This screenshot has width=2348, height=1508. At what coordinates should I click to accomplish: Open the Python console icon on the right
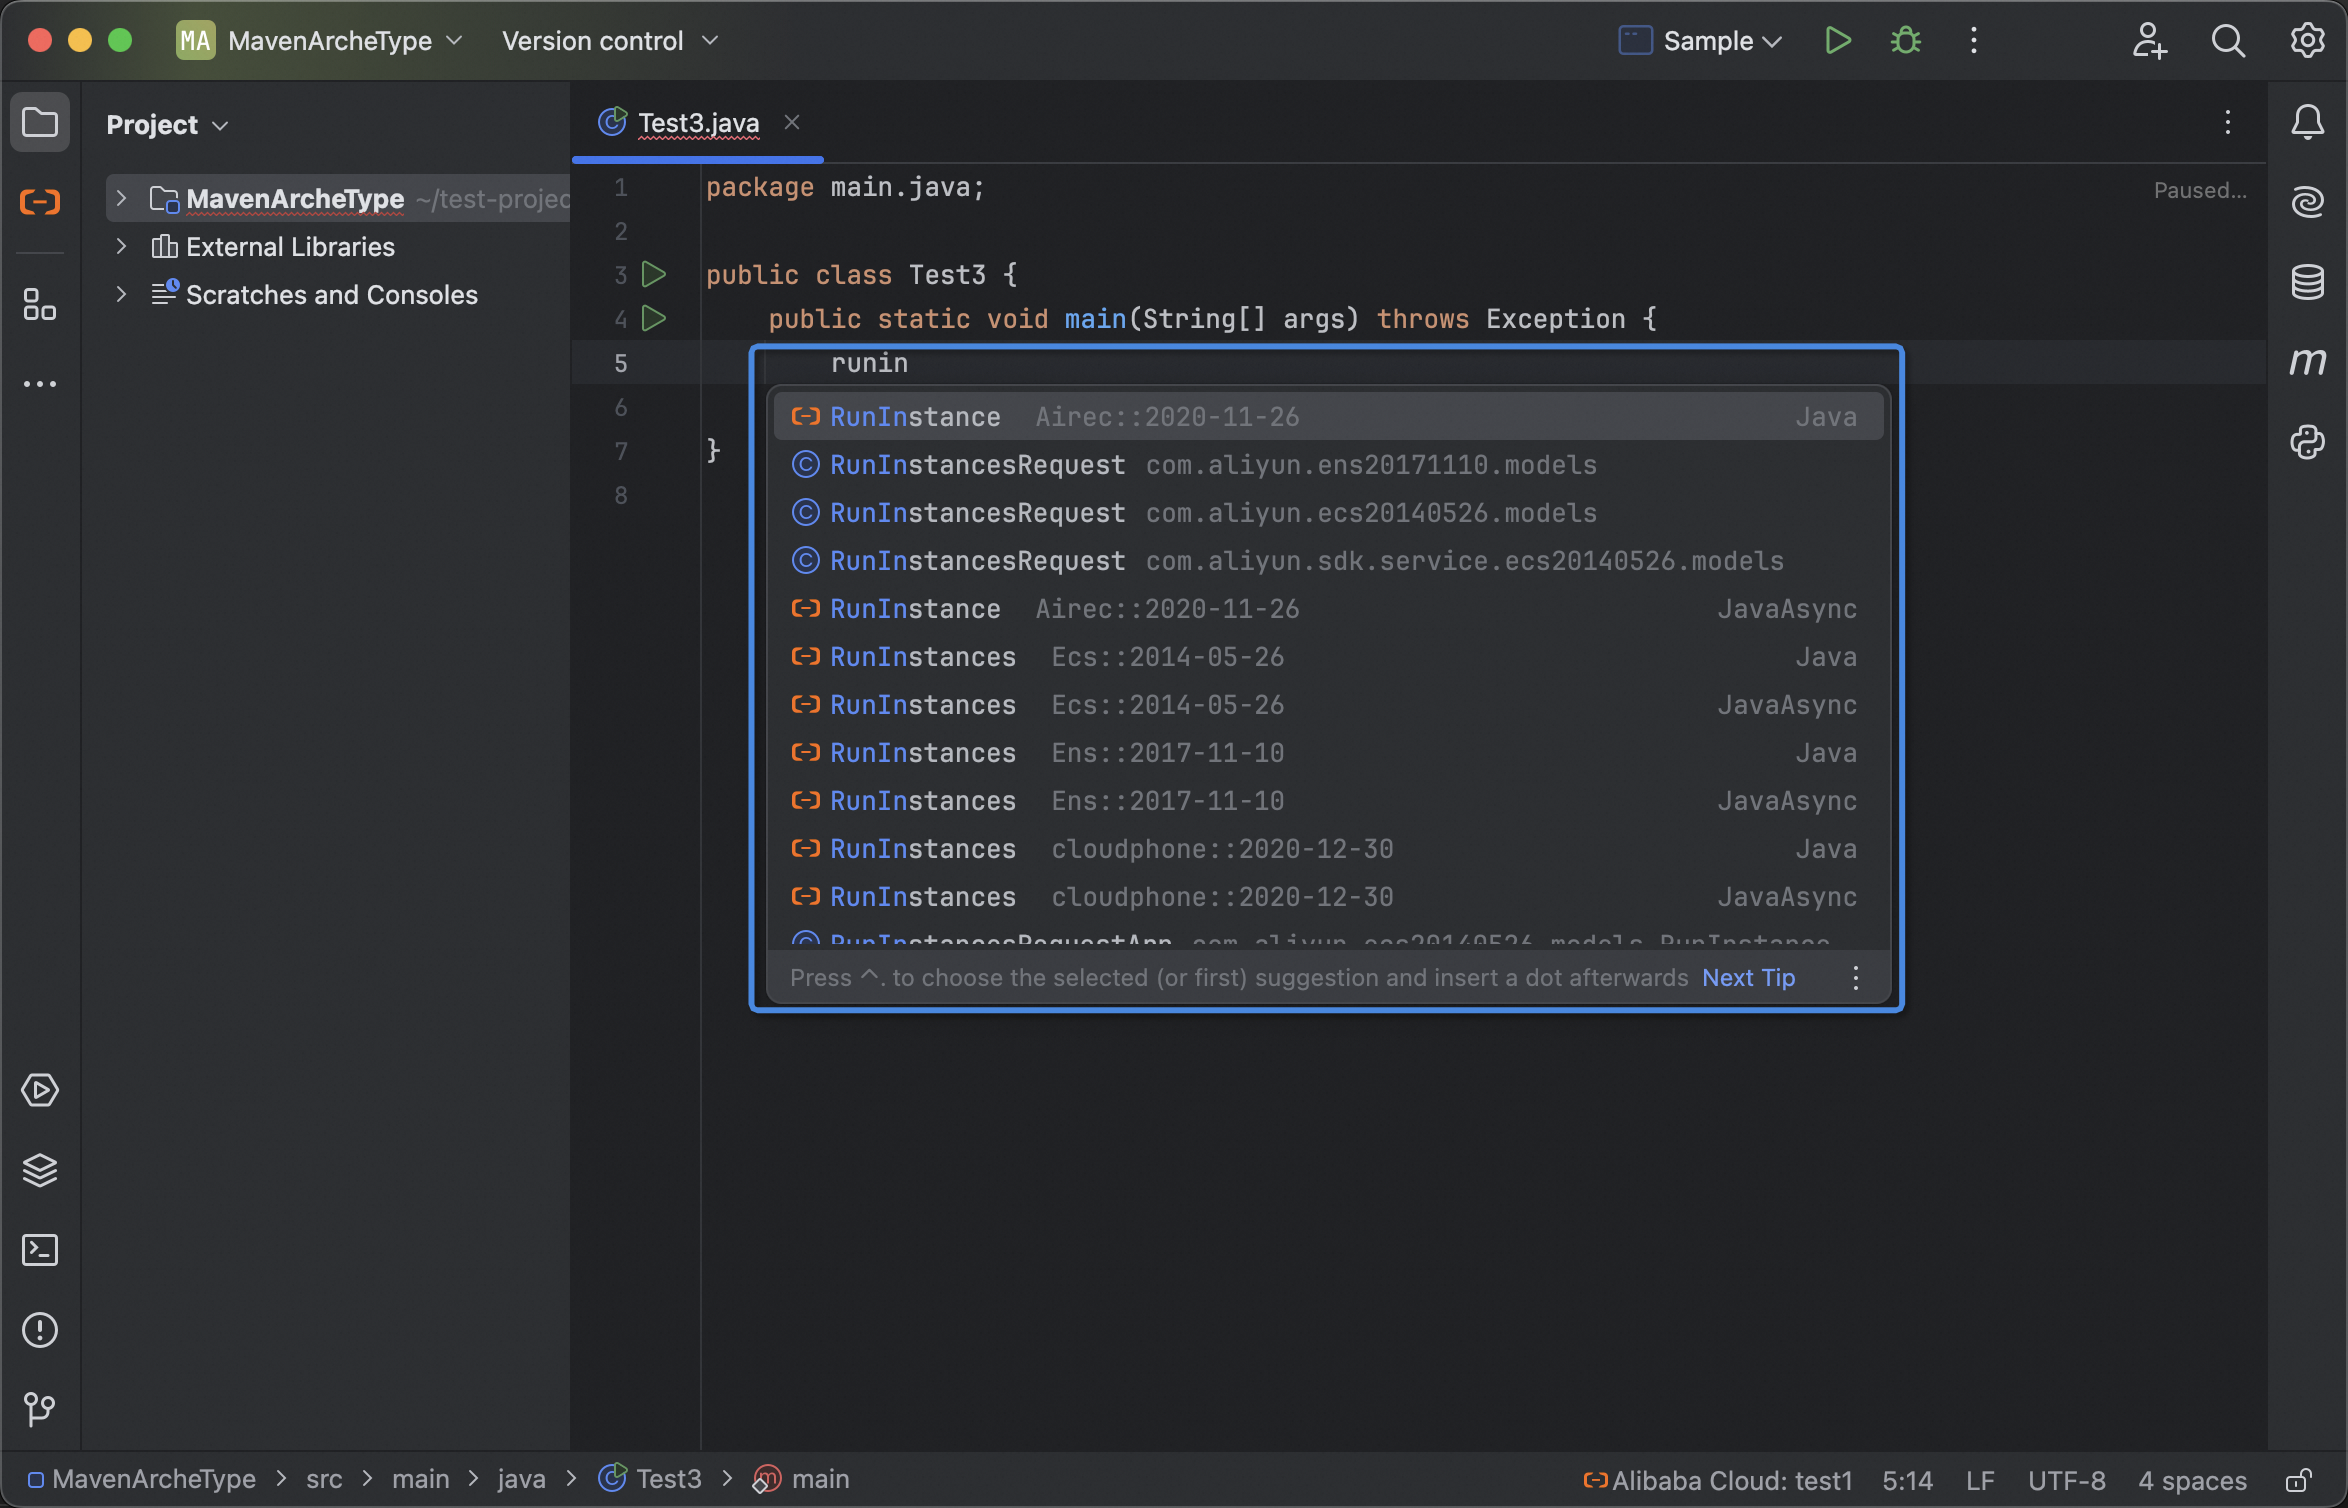2307,442
